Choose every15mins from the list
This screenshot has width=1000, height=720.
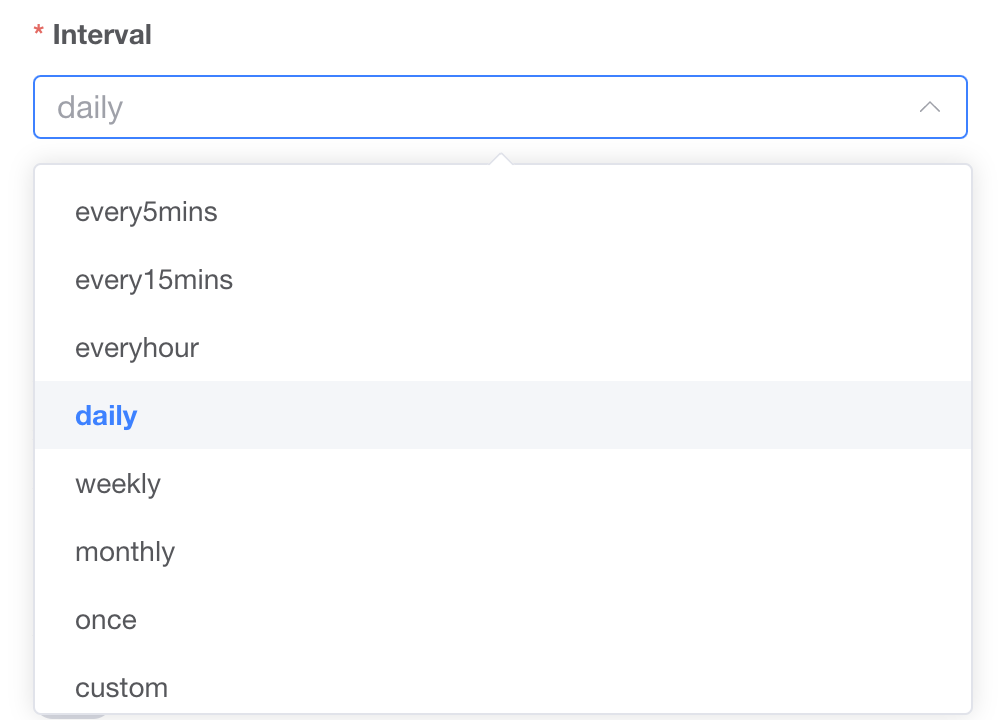click(x=154, y=280)
